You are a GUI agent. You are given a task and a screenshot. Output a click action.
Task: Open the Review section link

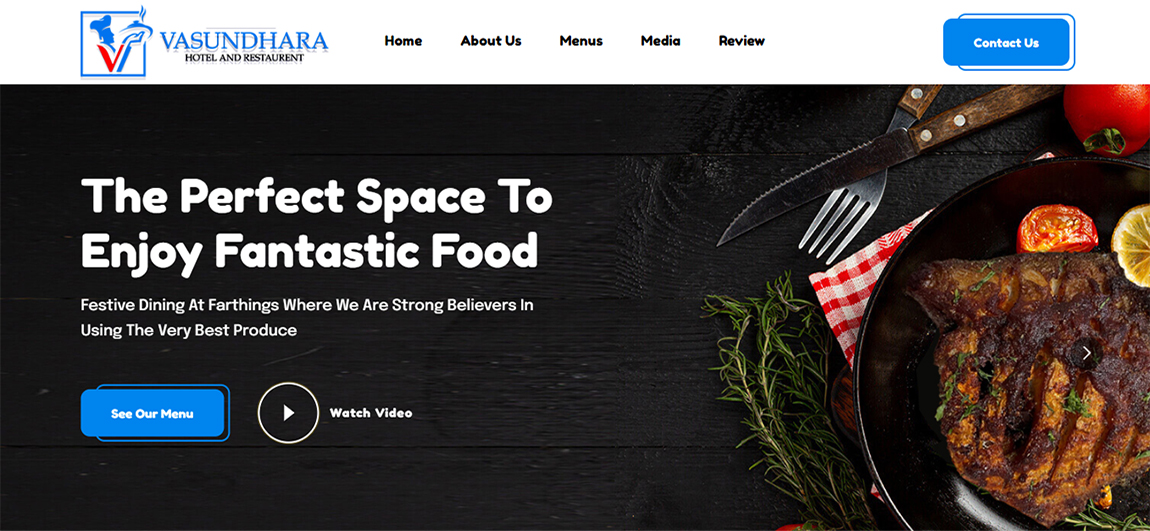tap(741, 41)
